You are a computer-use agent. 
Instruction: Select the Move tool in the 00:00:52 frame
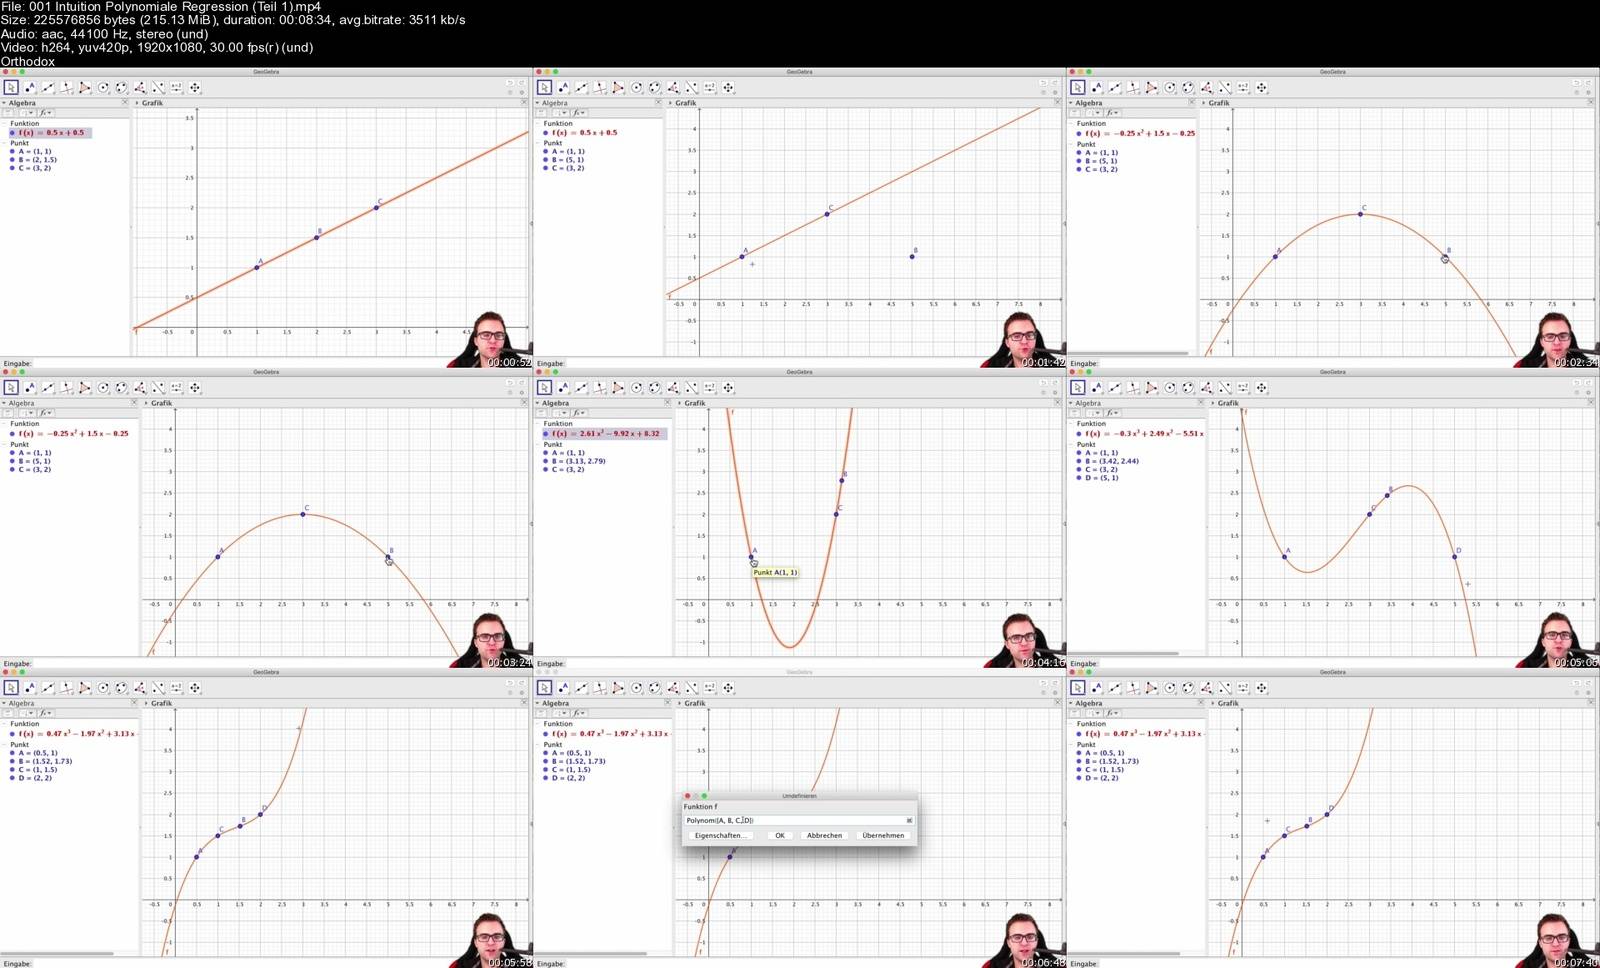11,88
